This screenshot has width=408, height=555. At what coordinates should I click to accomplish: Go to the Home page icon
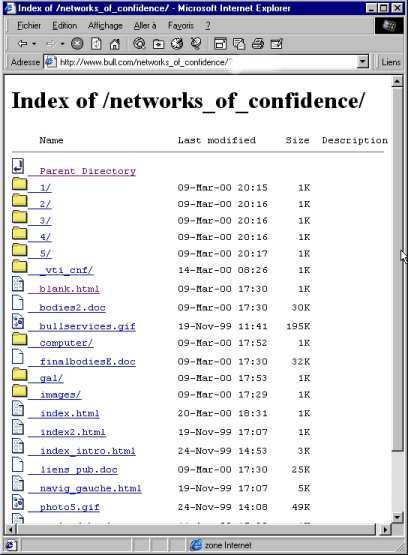(115, 44)
